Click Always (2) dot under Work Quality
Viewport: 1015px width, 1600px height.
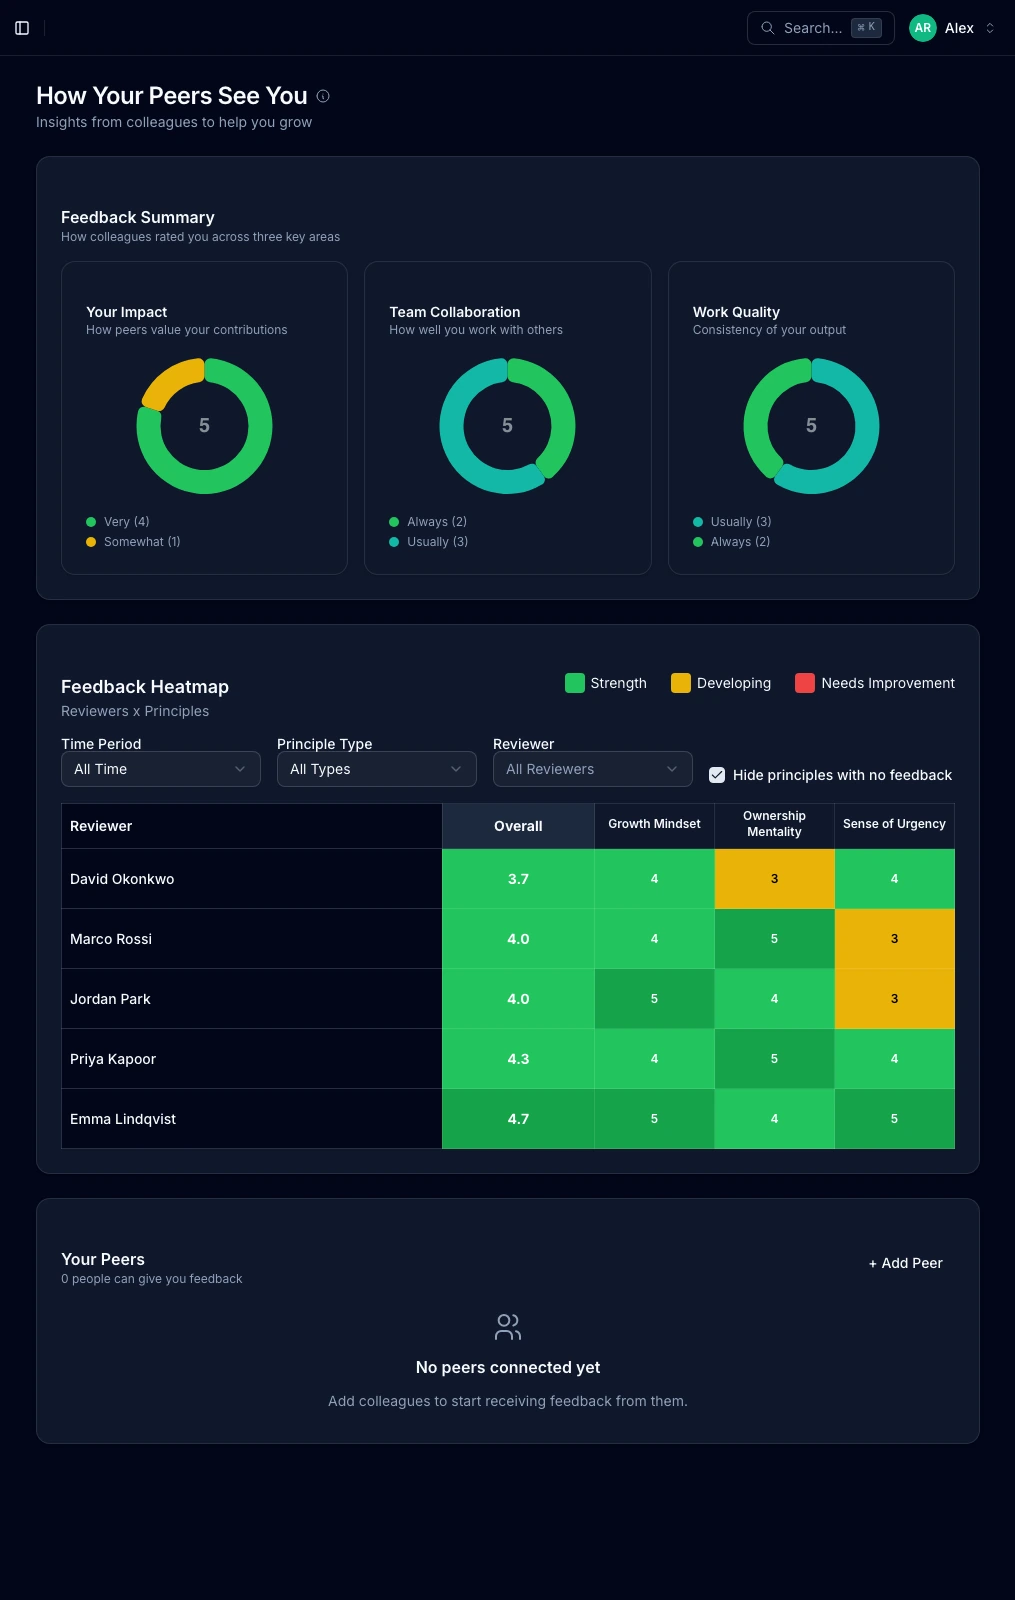698,542
